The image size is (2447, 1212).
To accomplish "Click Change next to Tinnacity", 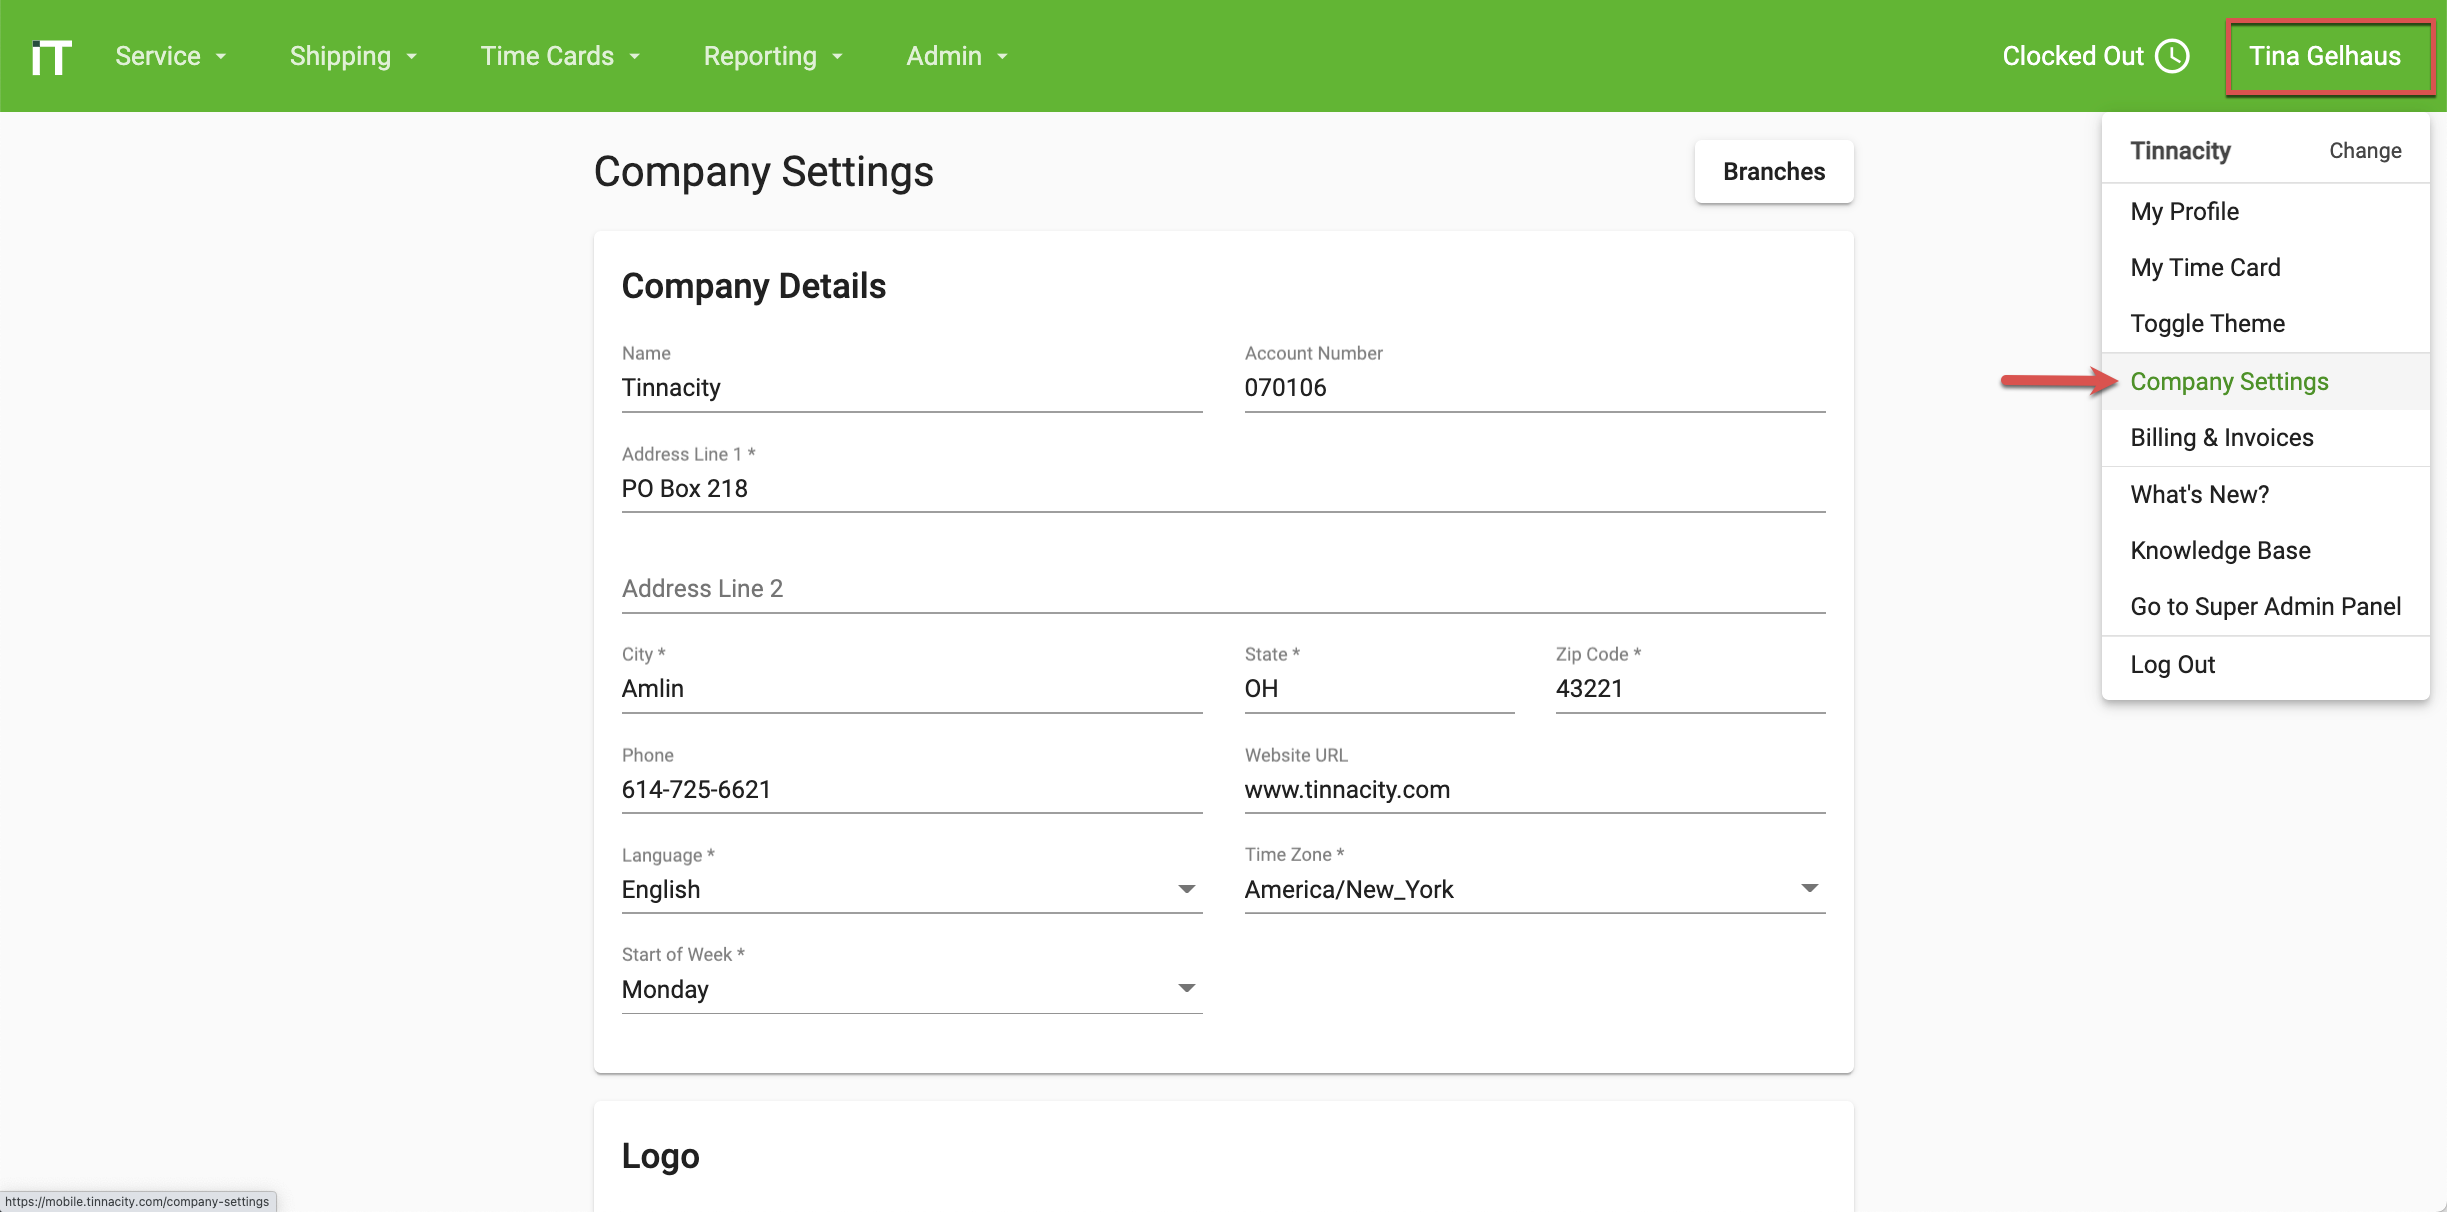I will point(2364,150).
